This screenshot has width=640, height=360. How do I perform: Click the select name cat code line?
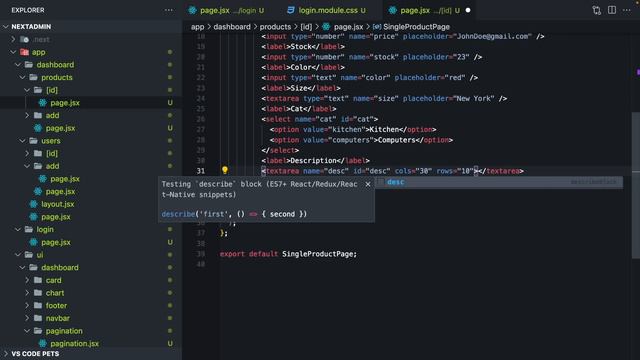(320, 119)
